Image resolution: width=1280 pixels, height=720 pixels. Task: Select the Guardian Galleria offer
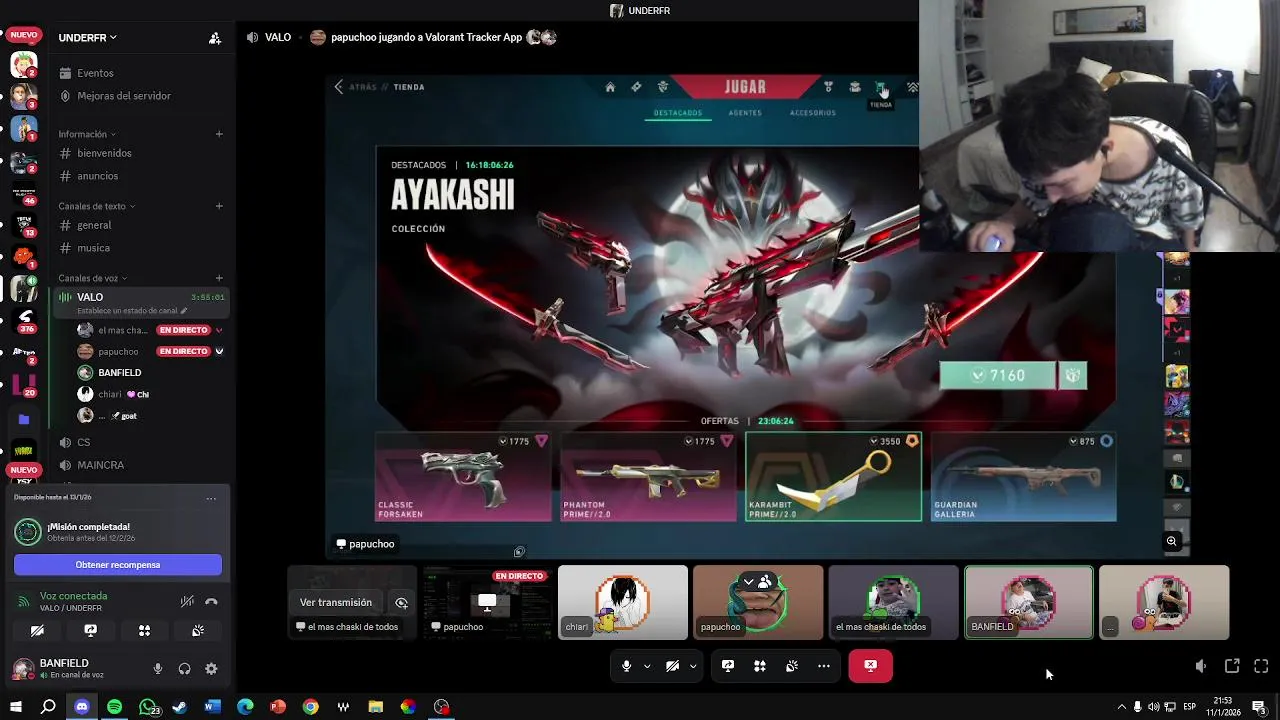(x=1024, y=477)
